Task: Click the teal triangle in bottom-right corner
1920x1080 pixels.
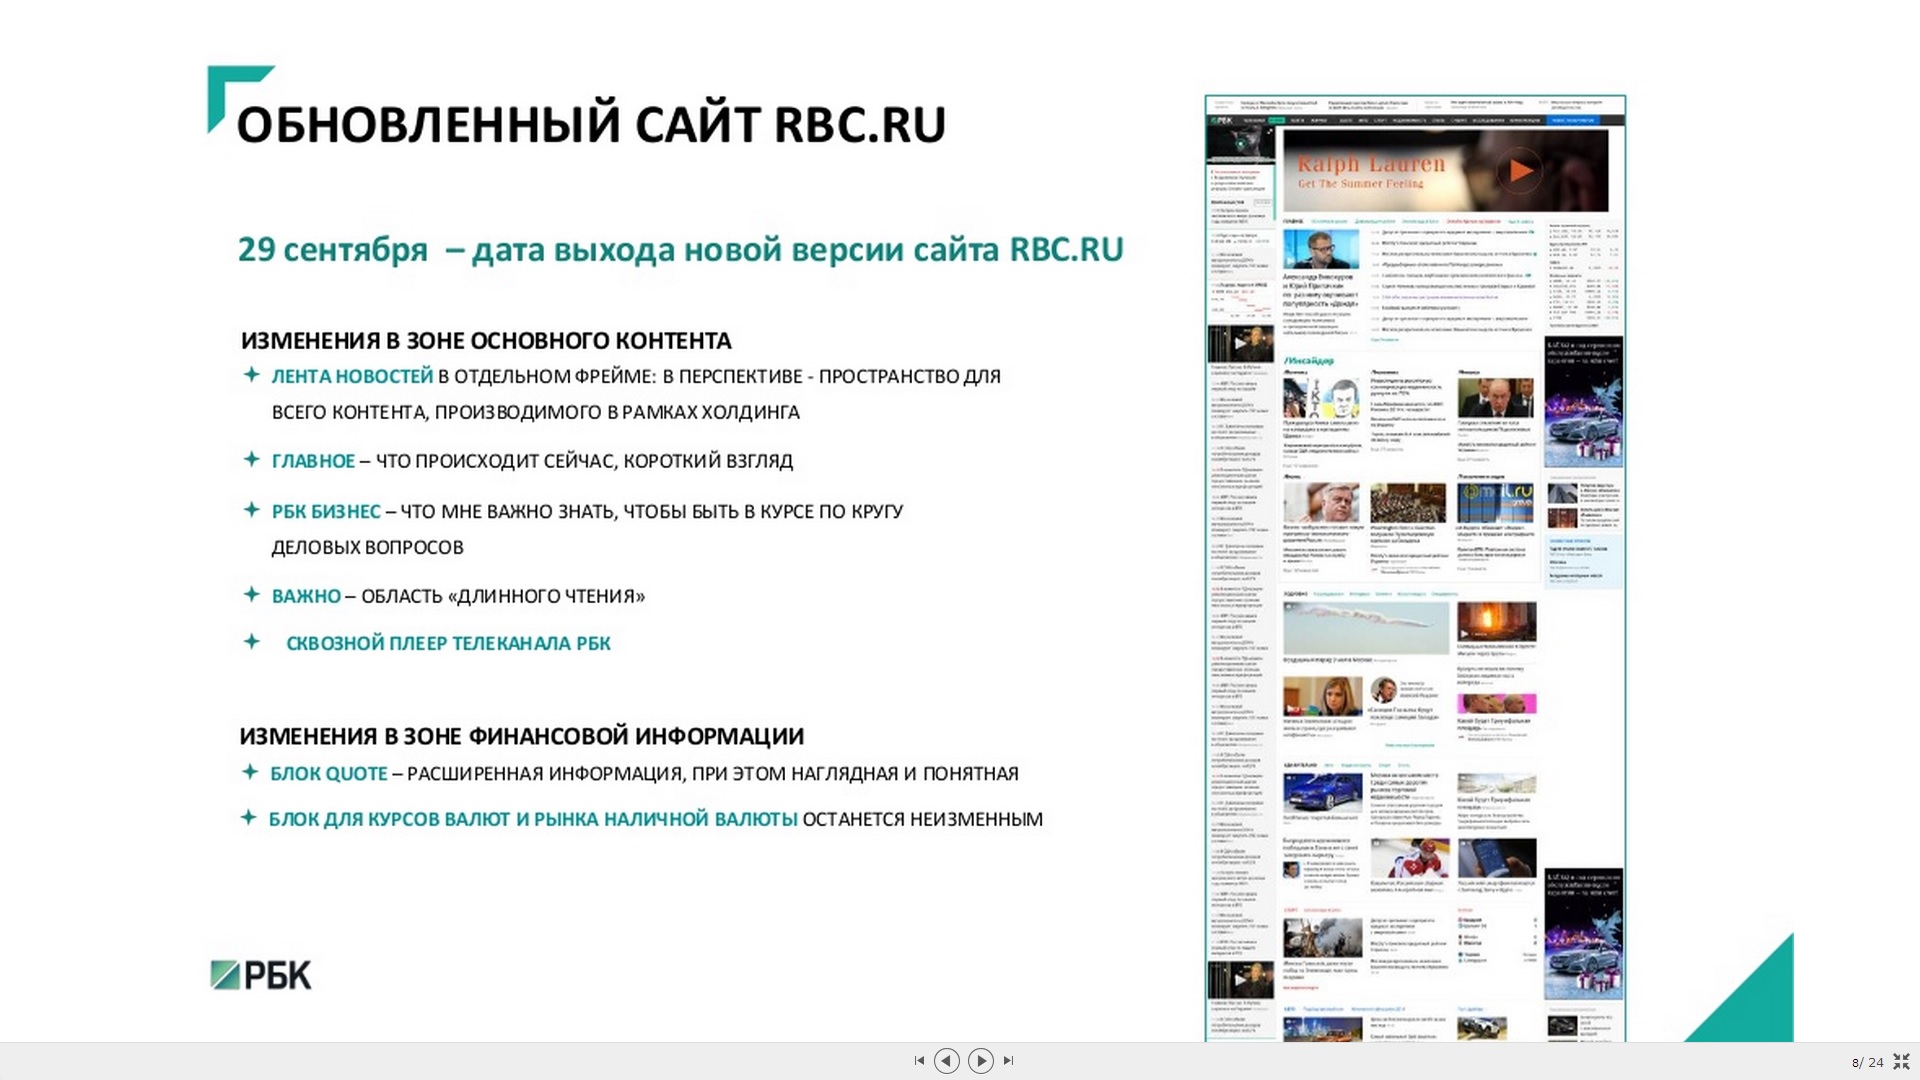Action: point(1755,1005)
